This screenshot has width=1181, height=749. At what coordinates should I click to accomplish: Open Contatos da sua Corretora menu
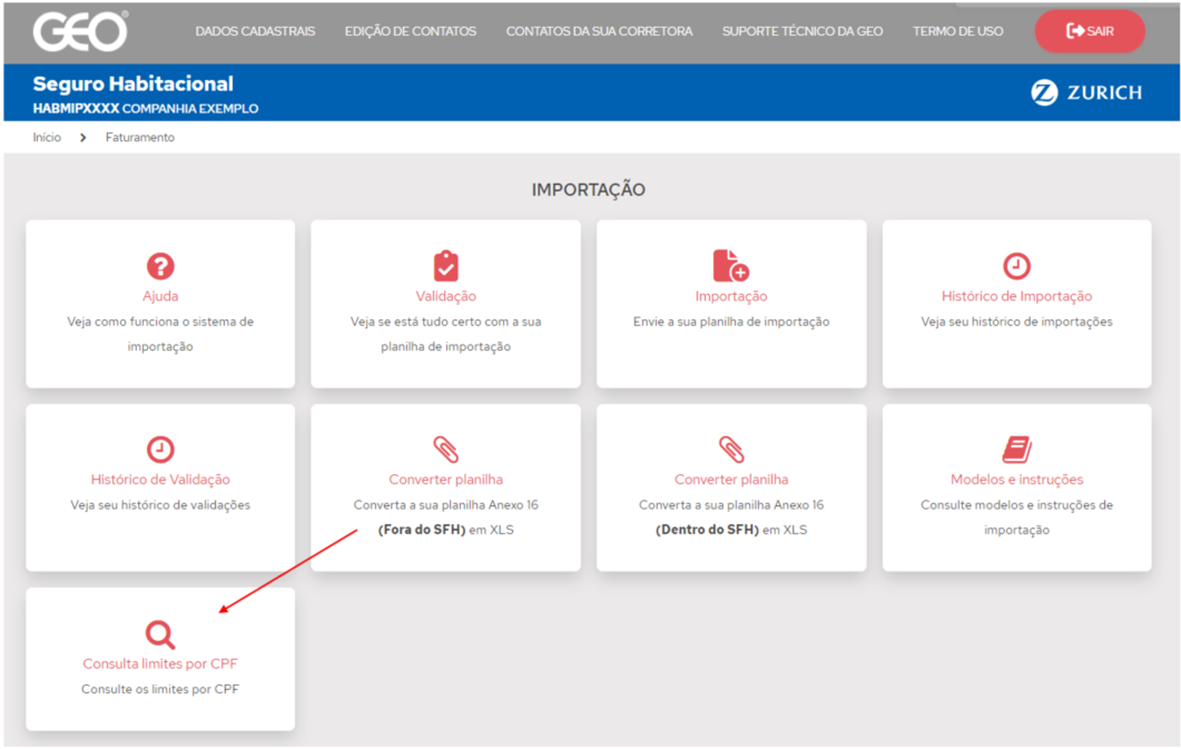pos(599,31)
